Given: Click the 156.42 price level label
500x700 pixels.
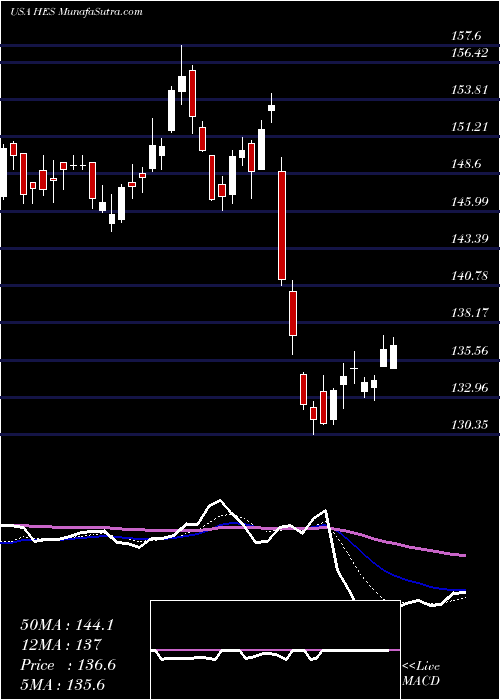Looking at the screenshot, I should [x=471, y=53].
